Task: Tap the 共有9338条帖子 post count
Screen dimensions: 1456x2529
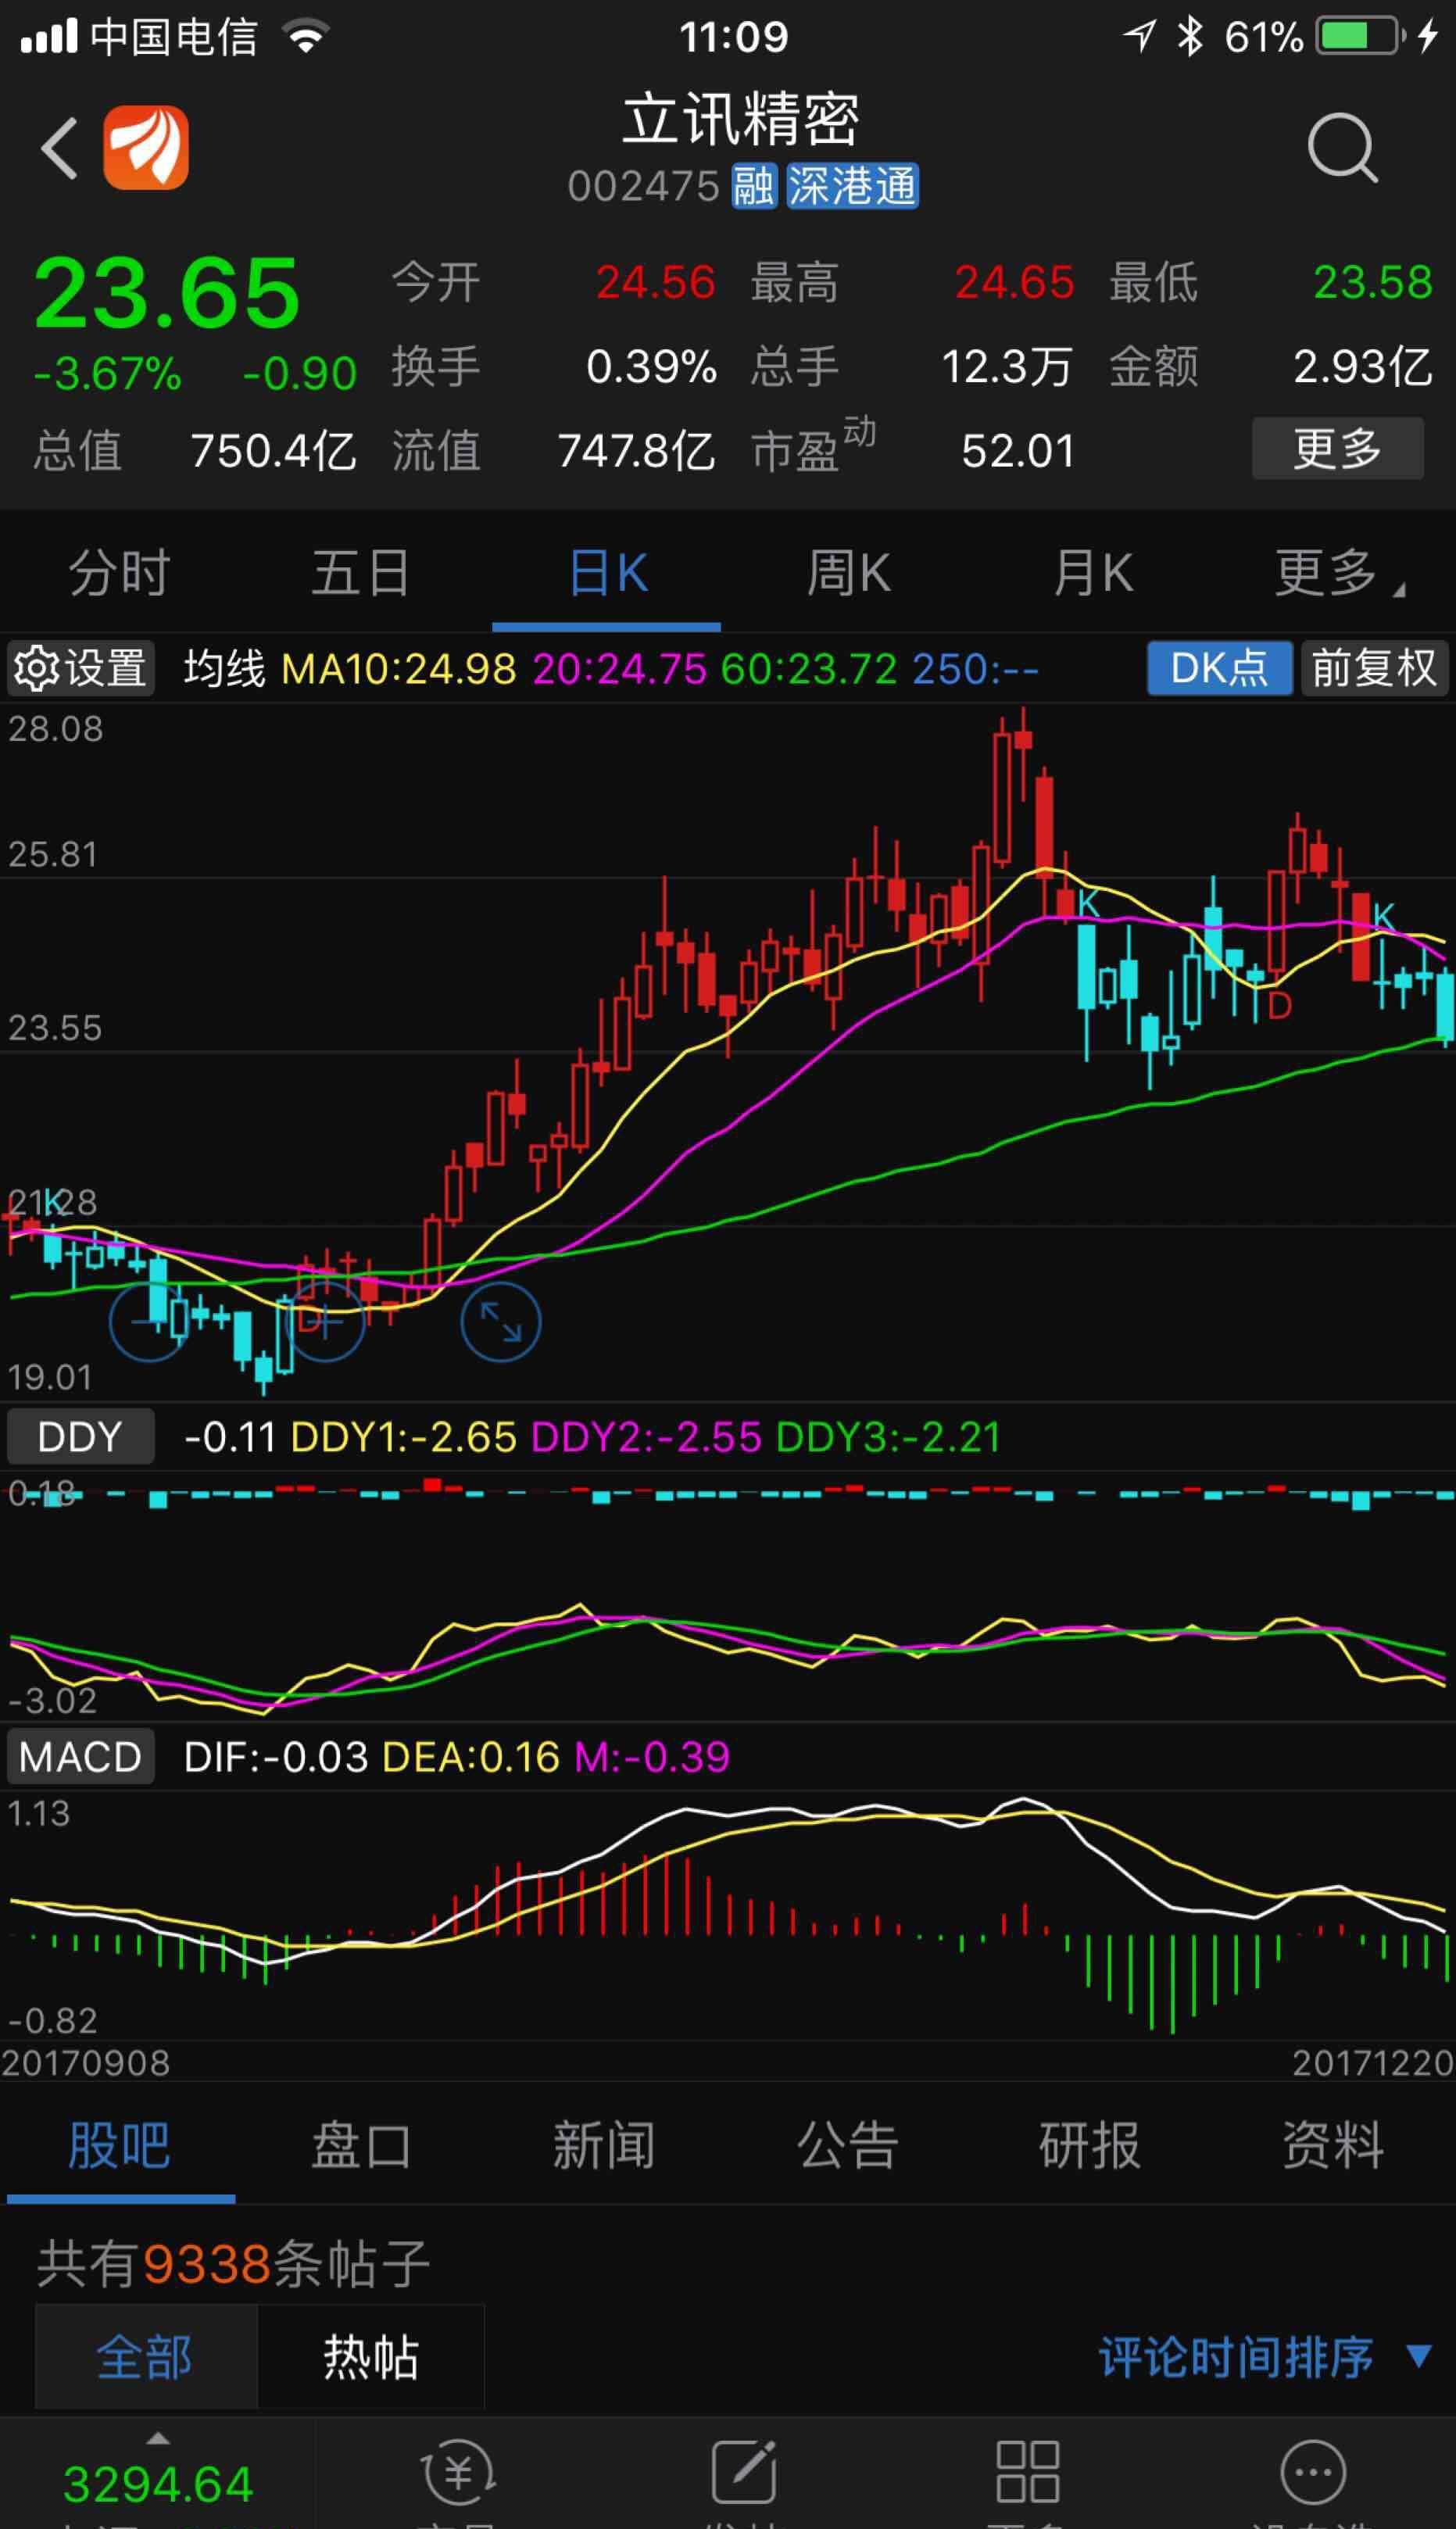Action: tap(233, 2264)
